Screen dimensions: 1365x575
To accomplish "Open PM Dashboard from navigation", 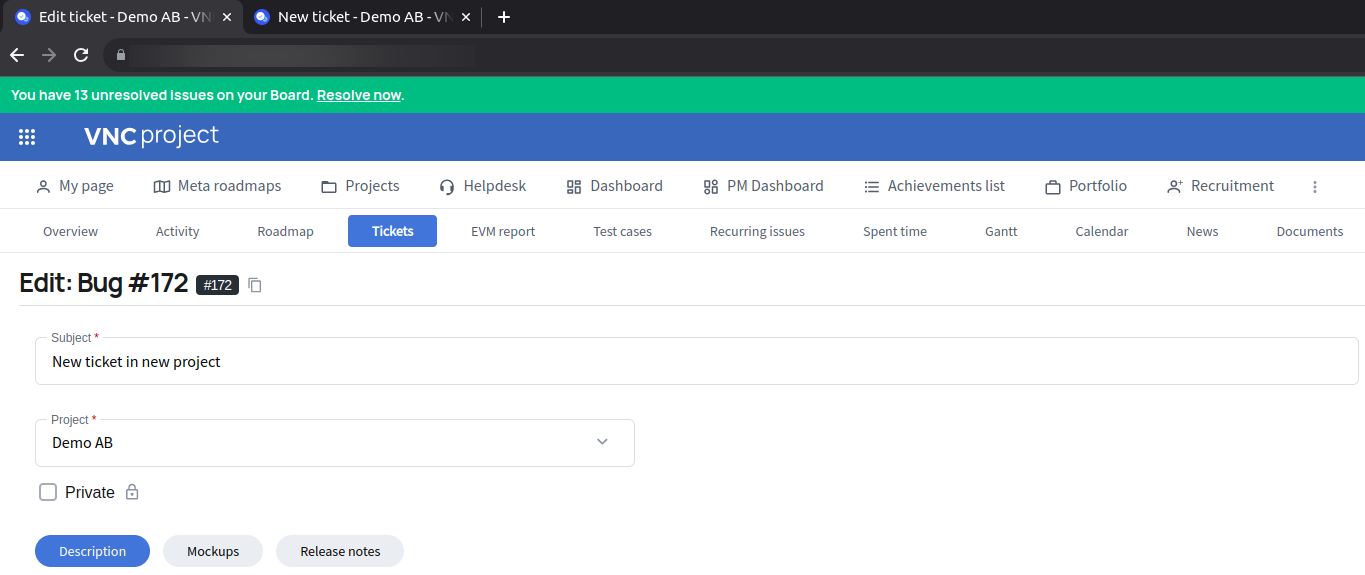I will click(764, 186).
